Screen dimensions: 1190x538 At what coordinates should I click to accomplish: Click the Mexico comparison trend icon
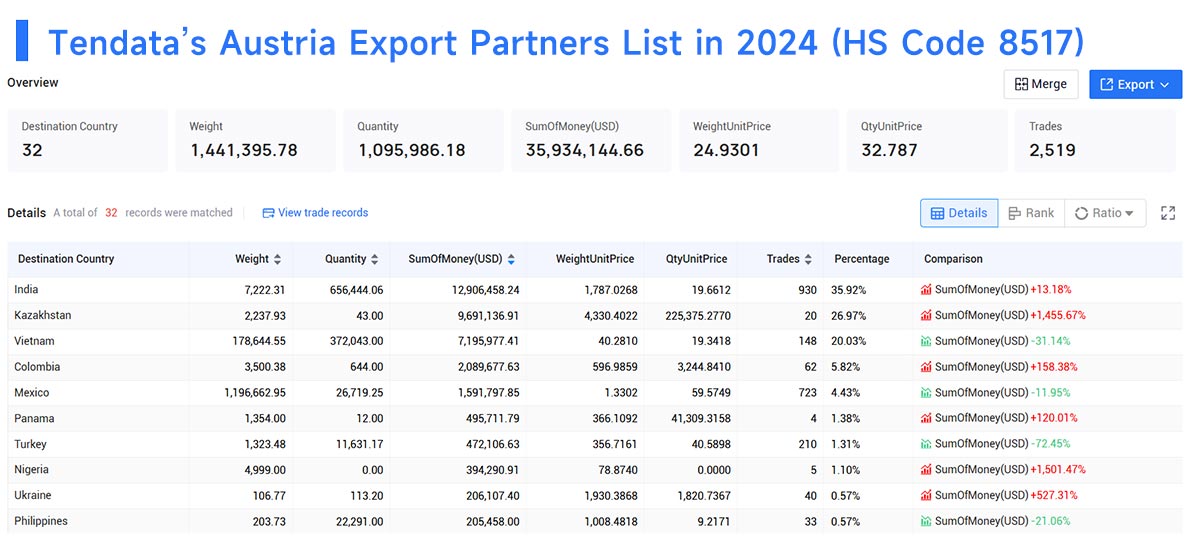[x=926, y=392]
